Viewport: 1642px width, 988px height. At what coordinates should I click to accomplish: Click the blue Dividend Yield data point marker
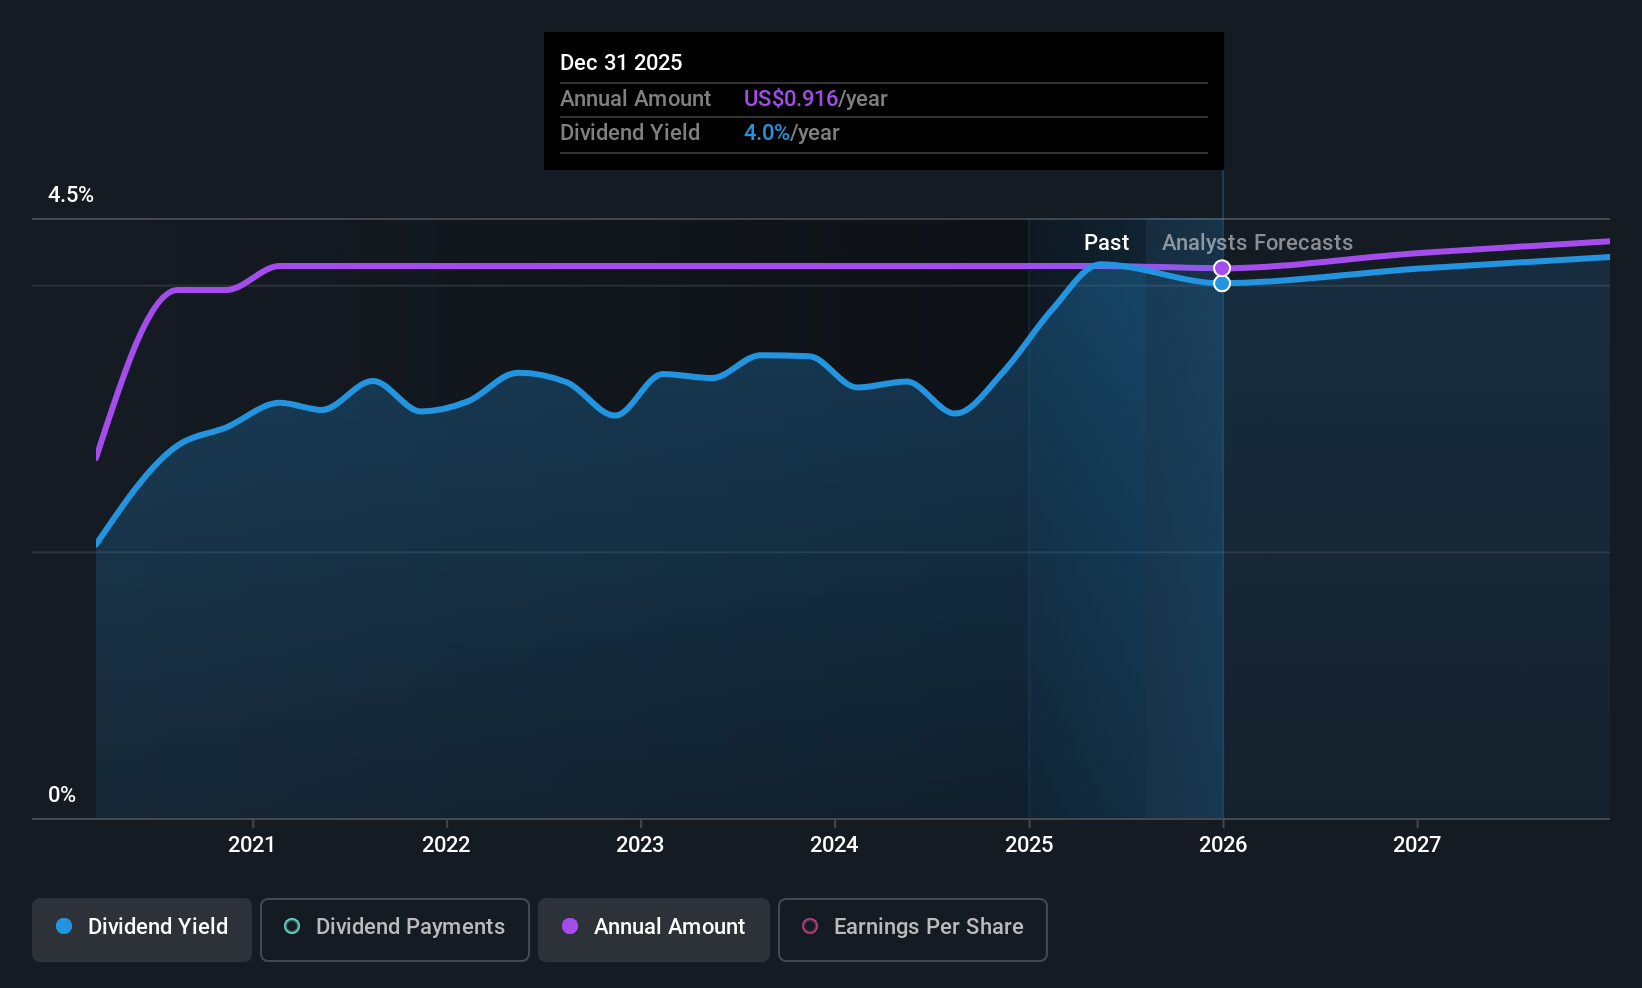click(x=1222, y=284)
